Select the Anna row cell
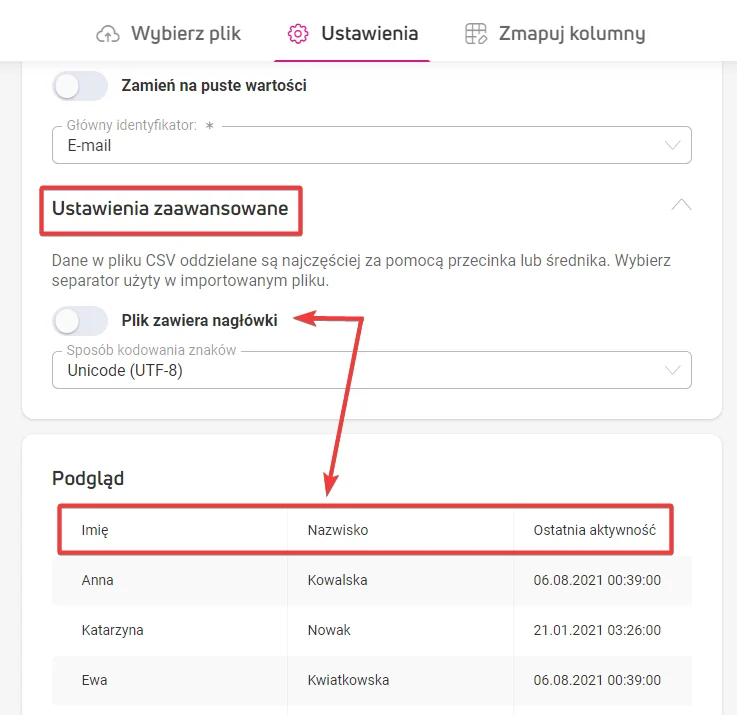This screenshot has width=737, height=715. click(98, 580)
